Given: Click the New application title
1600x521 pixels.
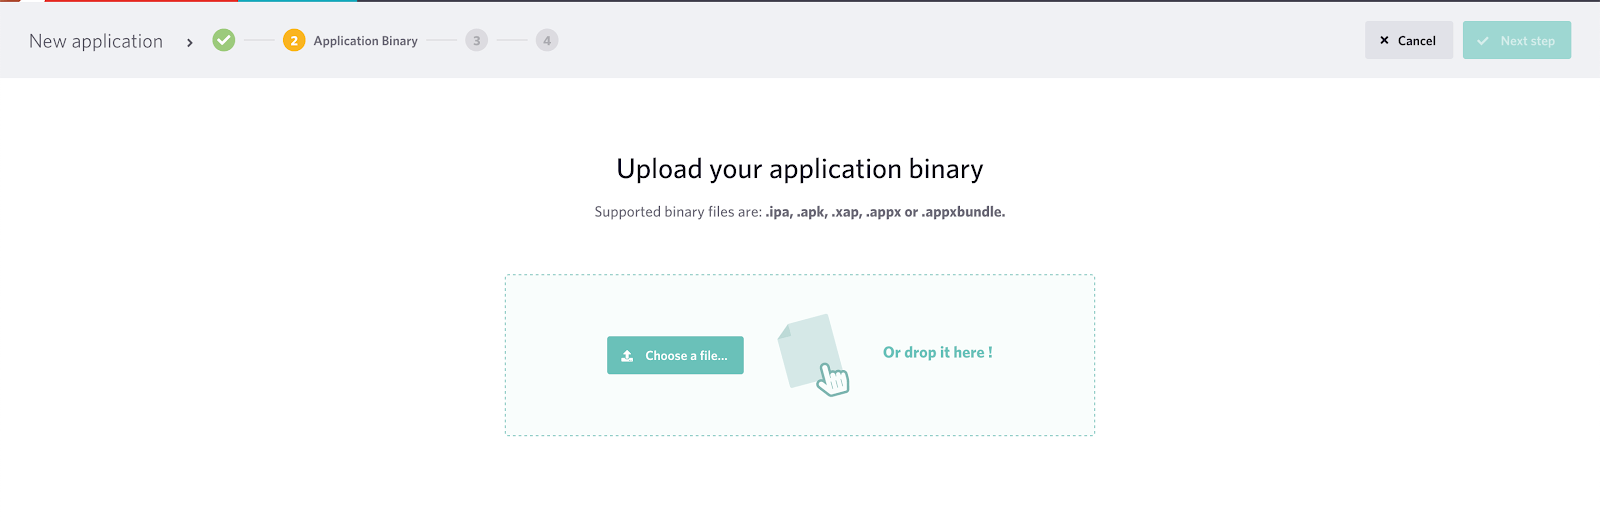Looking at the screenshot, I should coord(96,41).
